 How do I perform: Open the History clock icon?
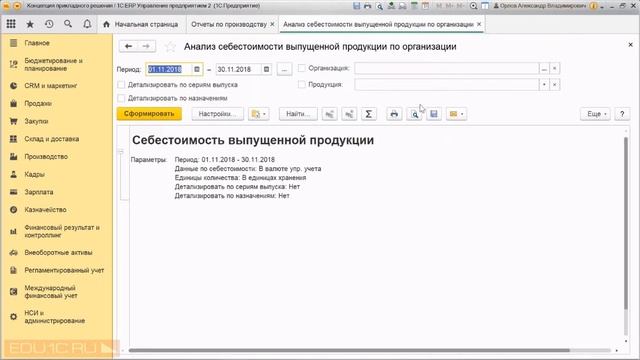pos(49,24)
